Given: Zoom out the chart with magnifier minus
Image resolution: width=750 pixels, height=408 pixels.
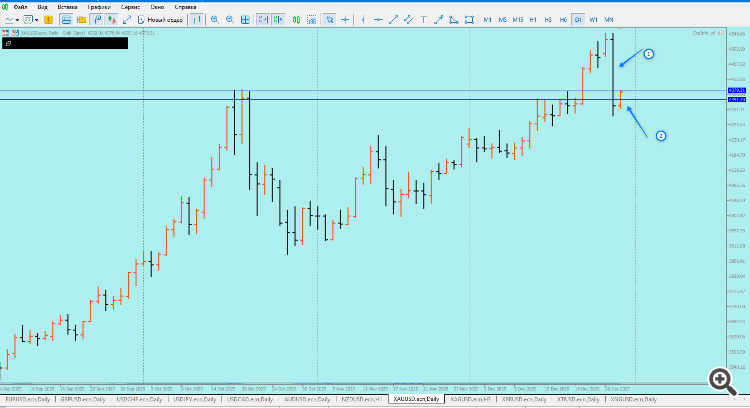Looking at the screenshot, I should click(x=230, y=20).
